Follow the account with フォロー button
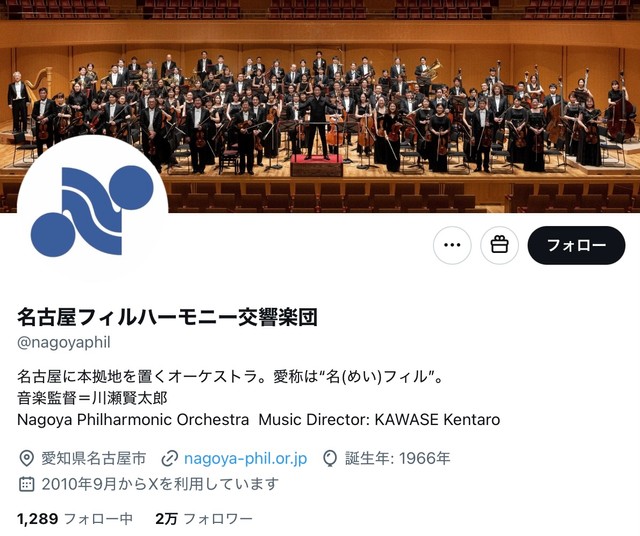Viewport: 640px width, 536px height. pyautogui.click(x=576, y=245)
